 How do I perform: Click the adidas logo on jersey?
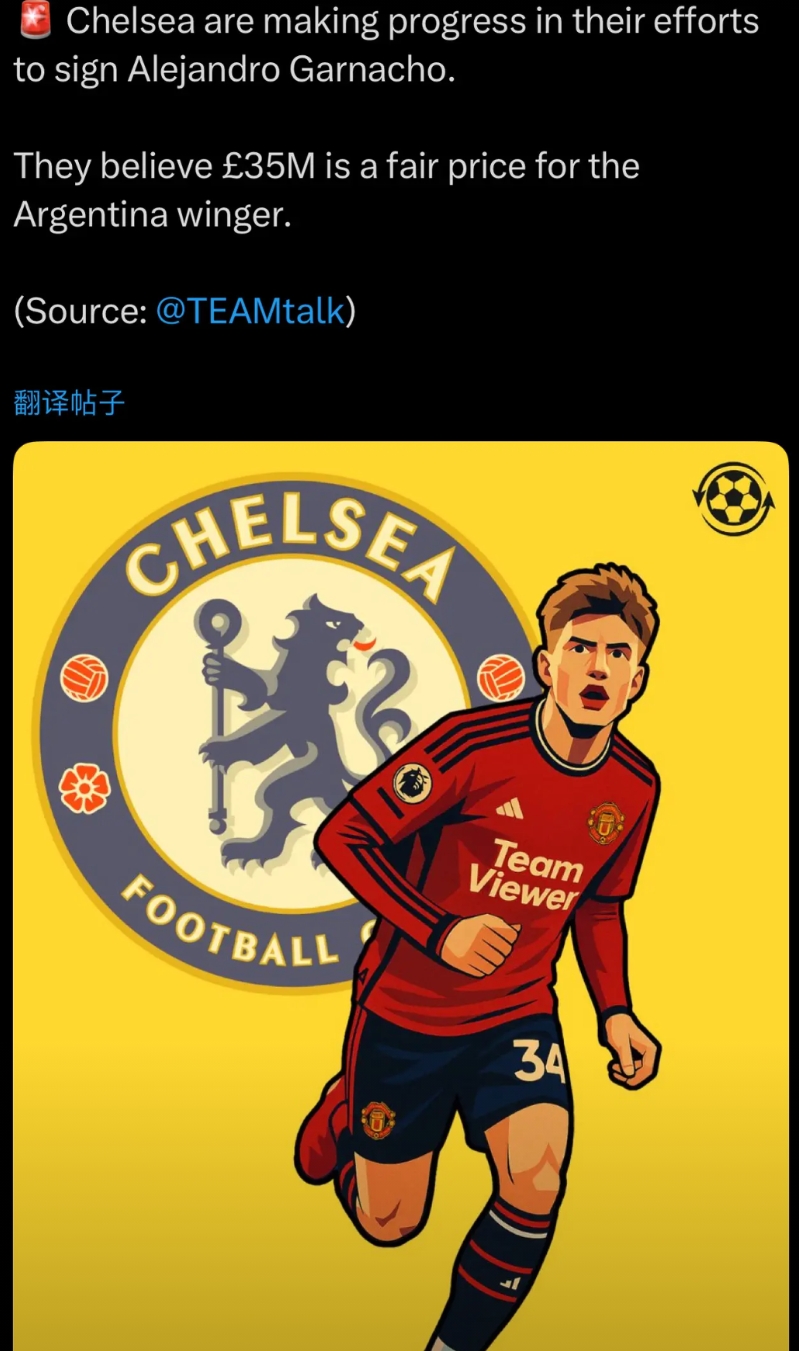click(510, 807)
